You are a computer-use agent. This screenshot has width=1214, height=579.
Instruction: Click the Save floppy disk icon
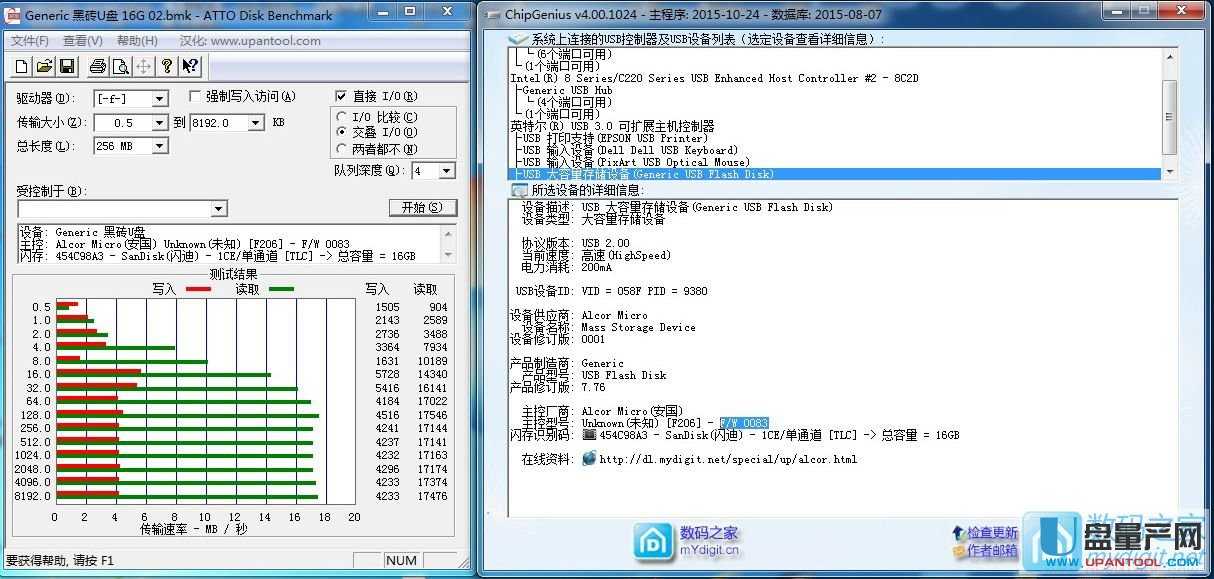(x=67, y=67)
